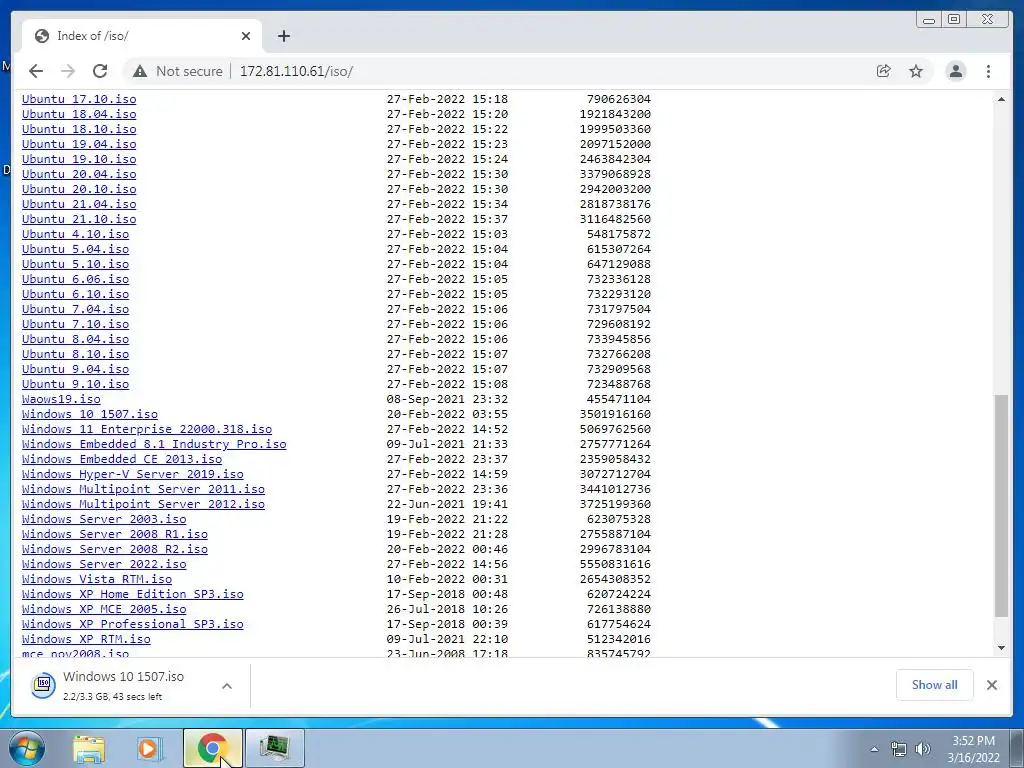Open Windows Multipoint Server 2011.iso
This screenshot has height=768, width=1024.
(x=143, y=490)
